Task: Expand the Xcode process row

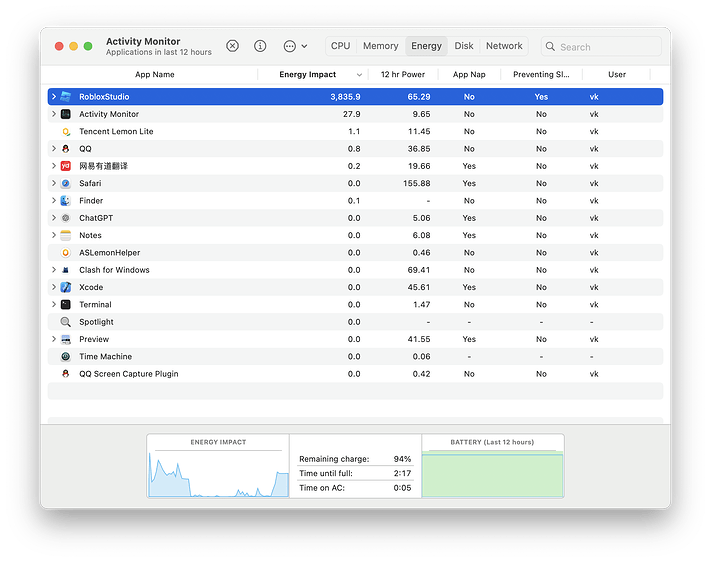Action: click(x=54, y=287)
